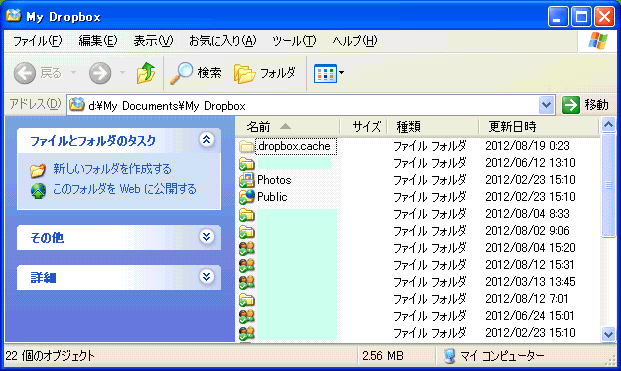
Task: Select folder icon dated 2012/08/02 9:06
Action: (246, 231)
